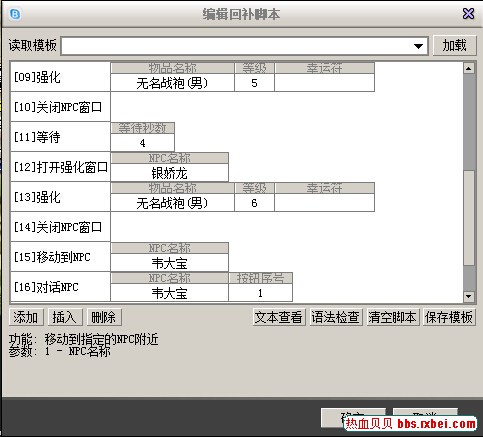Click the 删除 button

pyautogui.click(x=103, y=317)
